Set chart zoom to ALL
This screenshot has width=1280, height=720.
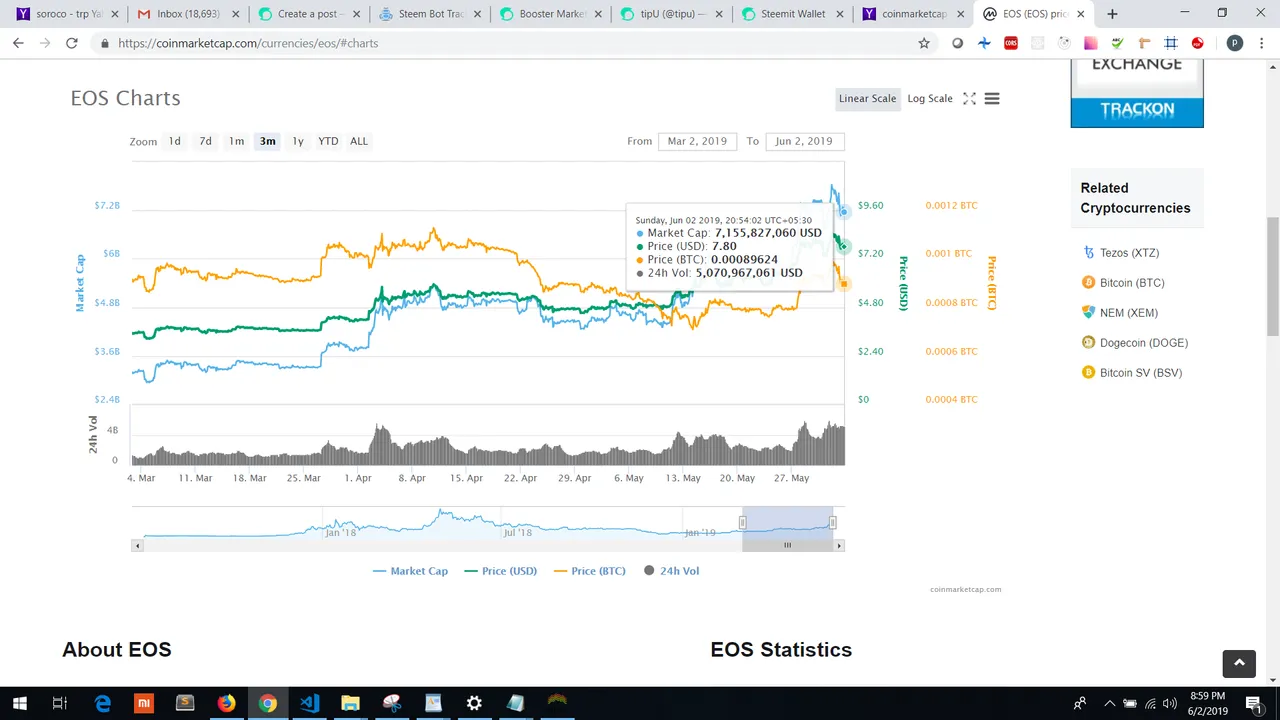(359, 141)
